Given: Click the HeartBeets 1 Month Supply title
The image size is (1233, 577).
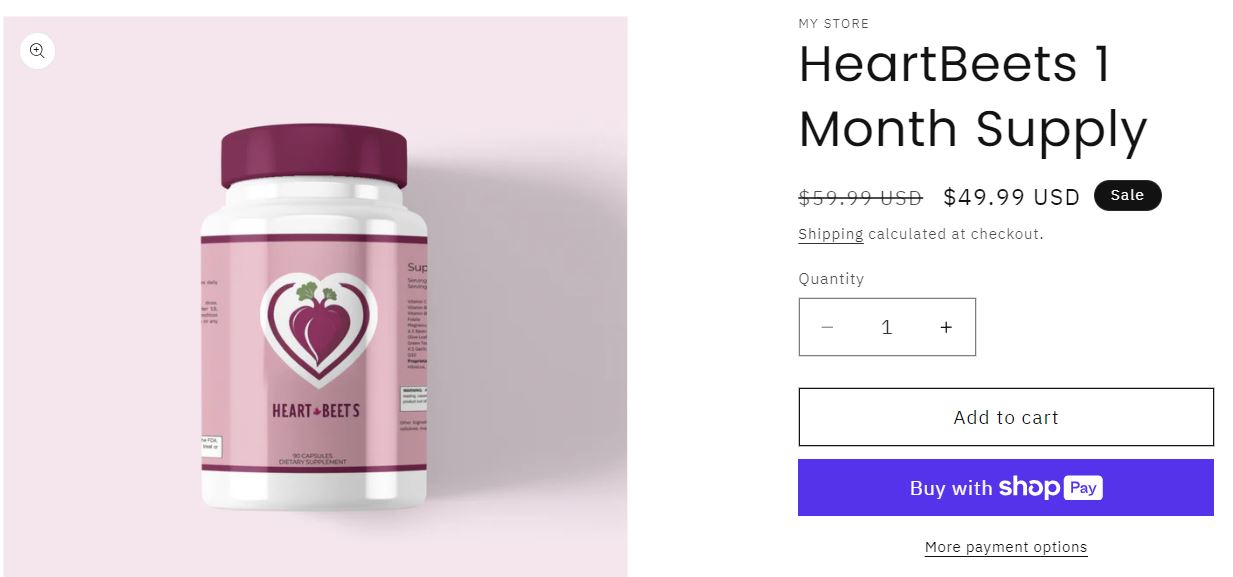Looking at the screenshot, I should pos(973,97).
